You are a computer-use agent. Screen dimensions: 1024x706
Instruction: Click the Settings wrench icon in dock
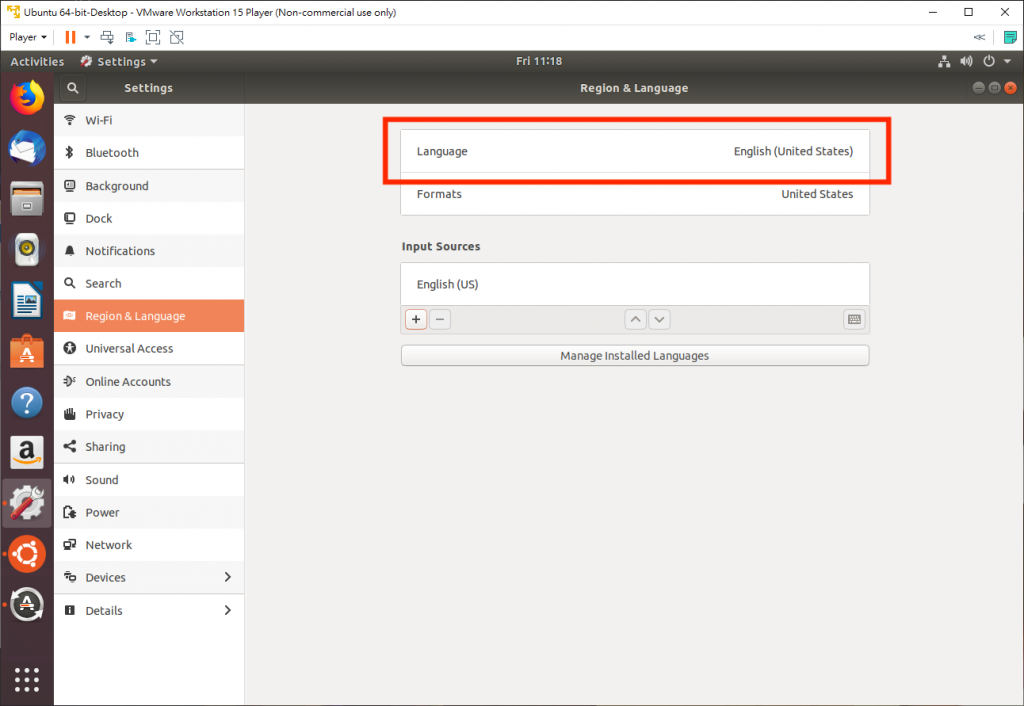[27, 504]
